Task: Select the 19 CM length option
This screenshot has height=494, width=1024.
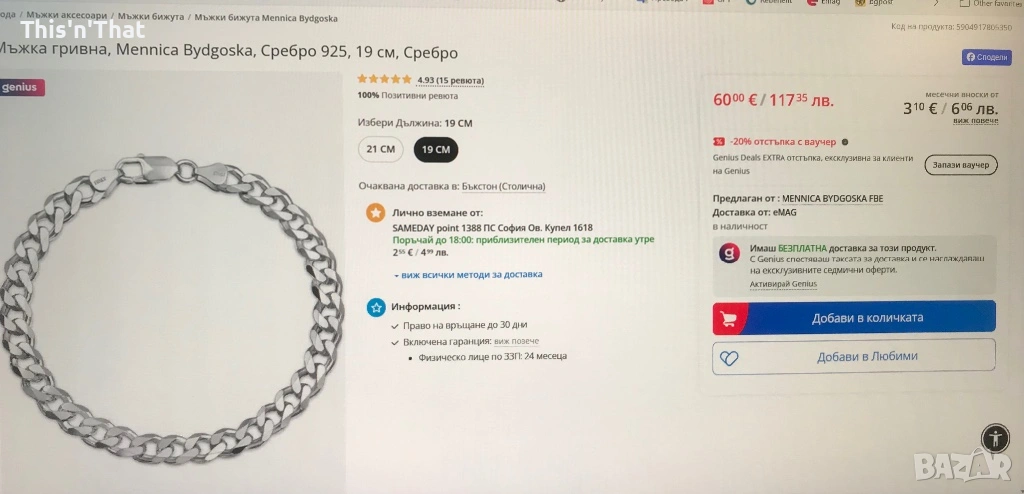Action: tap(436, 150)
